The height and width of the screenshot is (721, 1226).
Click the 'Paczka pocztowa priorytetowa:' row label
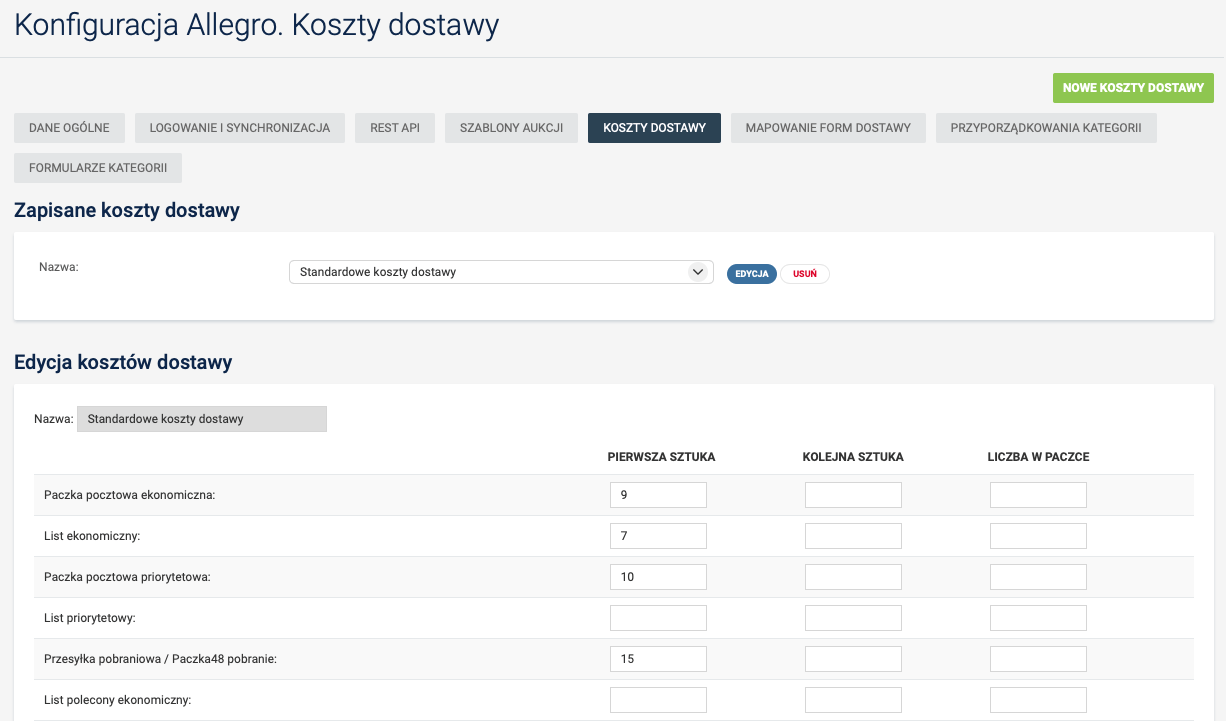128,577
